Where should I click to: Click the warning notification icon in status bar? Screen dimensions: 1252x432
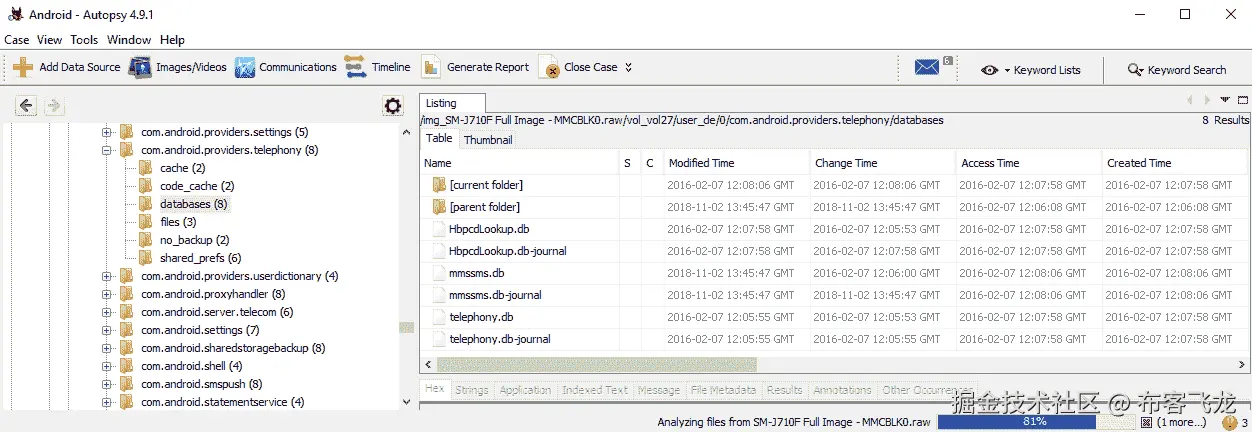[x=1229, y=422]
